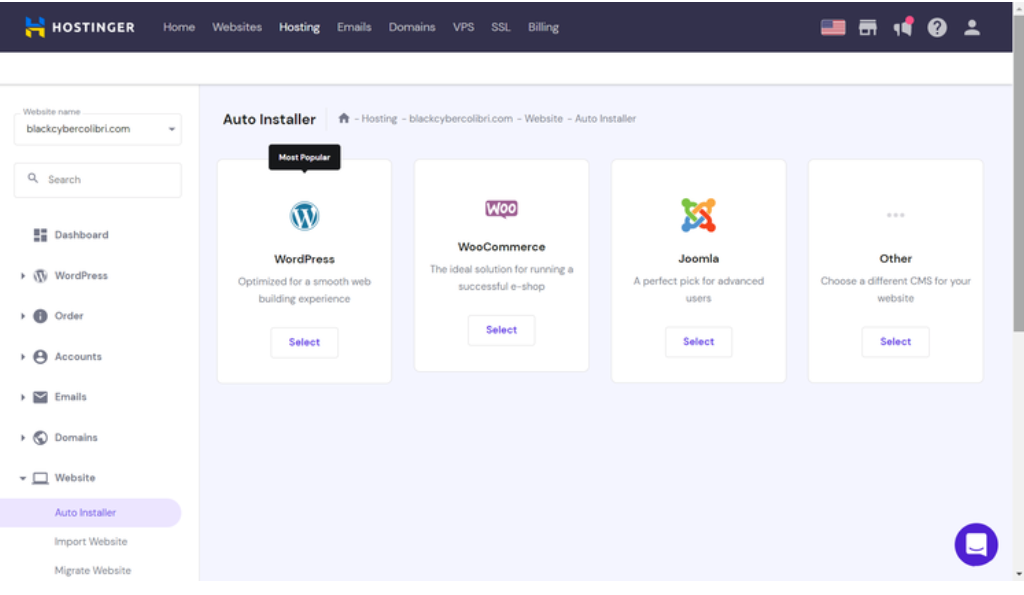Expand the Emails sidebar section arrow
1024x595 pixels.
coord(23,397)
